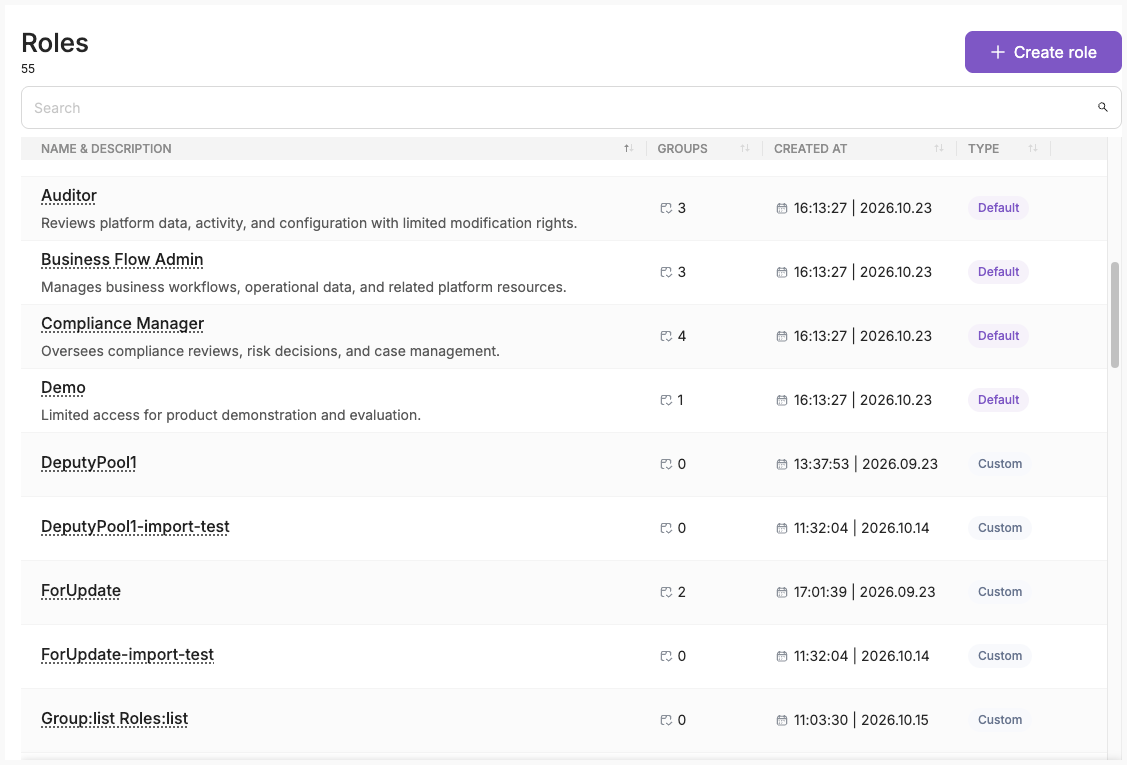Click the date 17:01:39 | 2026.09.23

[865, 592]
